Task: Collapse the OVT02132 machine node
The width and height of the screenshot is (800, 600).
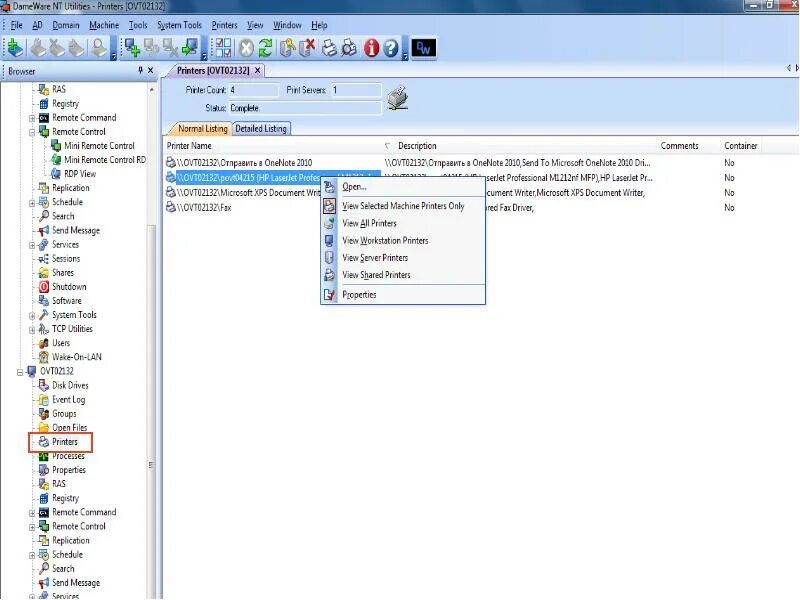Action: point(20,372)
